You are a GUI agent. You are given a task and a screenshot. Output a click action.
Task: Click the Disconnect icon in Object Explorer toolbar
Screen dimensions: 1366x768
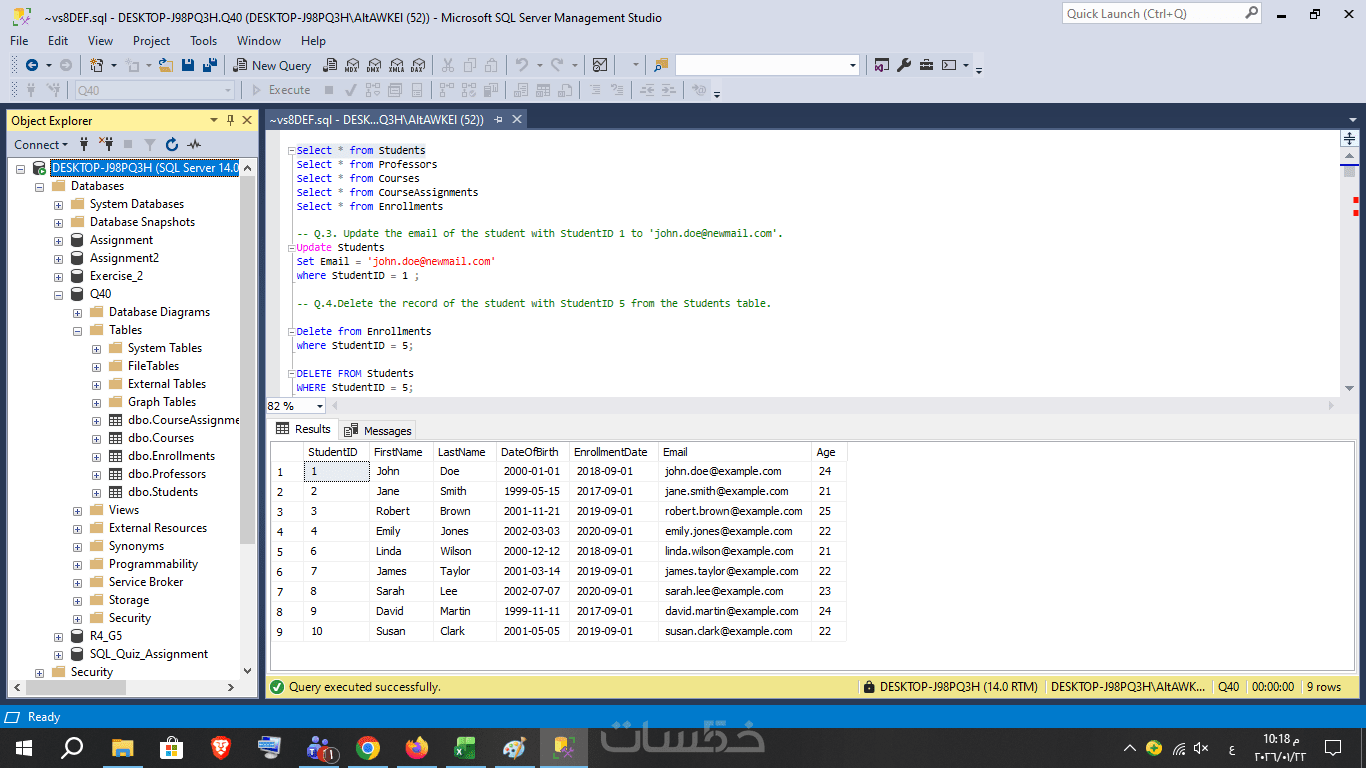[x=106, y=145]
